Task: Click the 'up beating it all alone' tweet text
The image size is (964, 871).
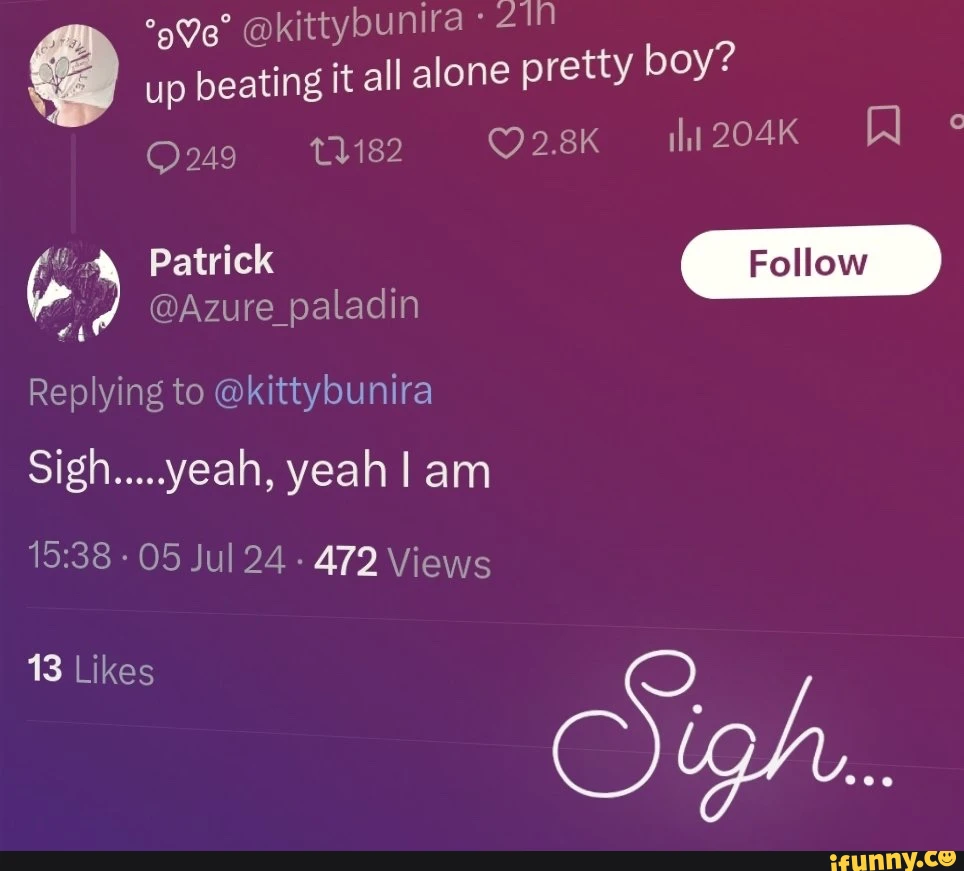Action: (x=440, y=76)
